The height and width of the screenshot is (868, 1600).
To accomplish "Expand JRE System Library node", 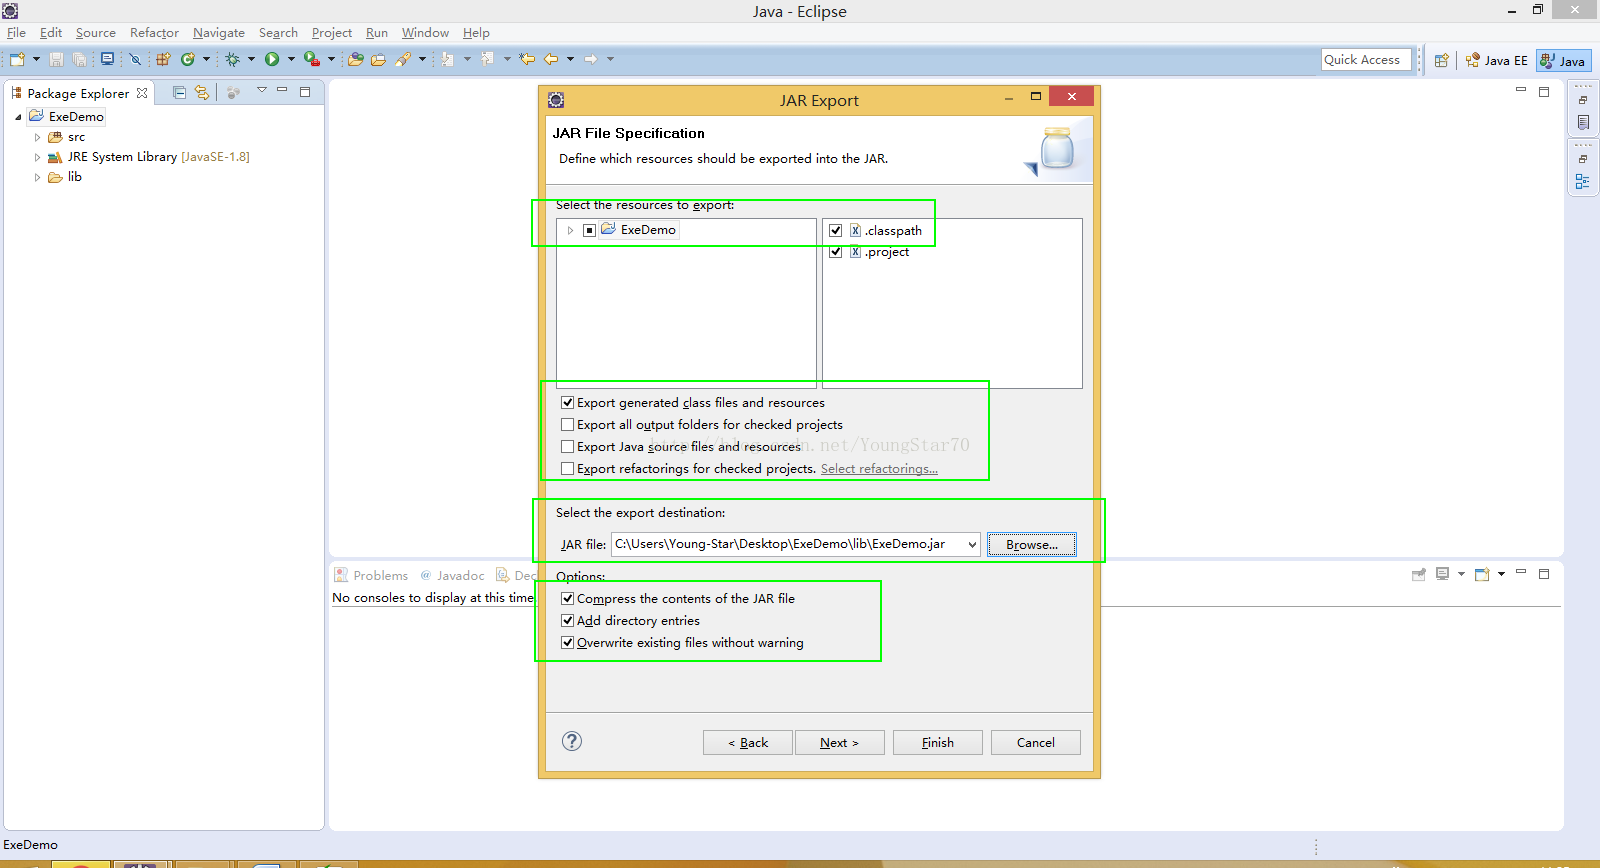I will (x=37, y=157).
